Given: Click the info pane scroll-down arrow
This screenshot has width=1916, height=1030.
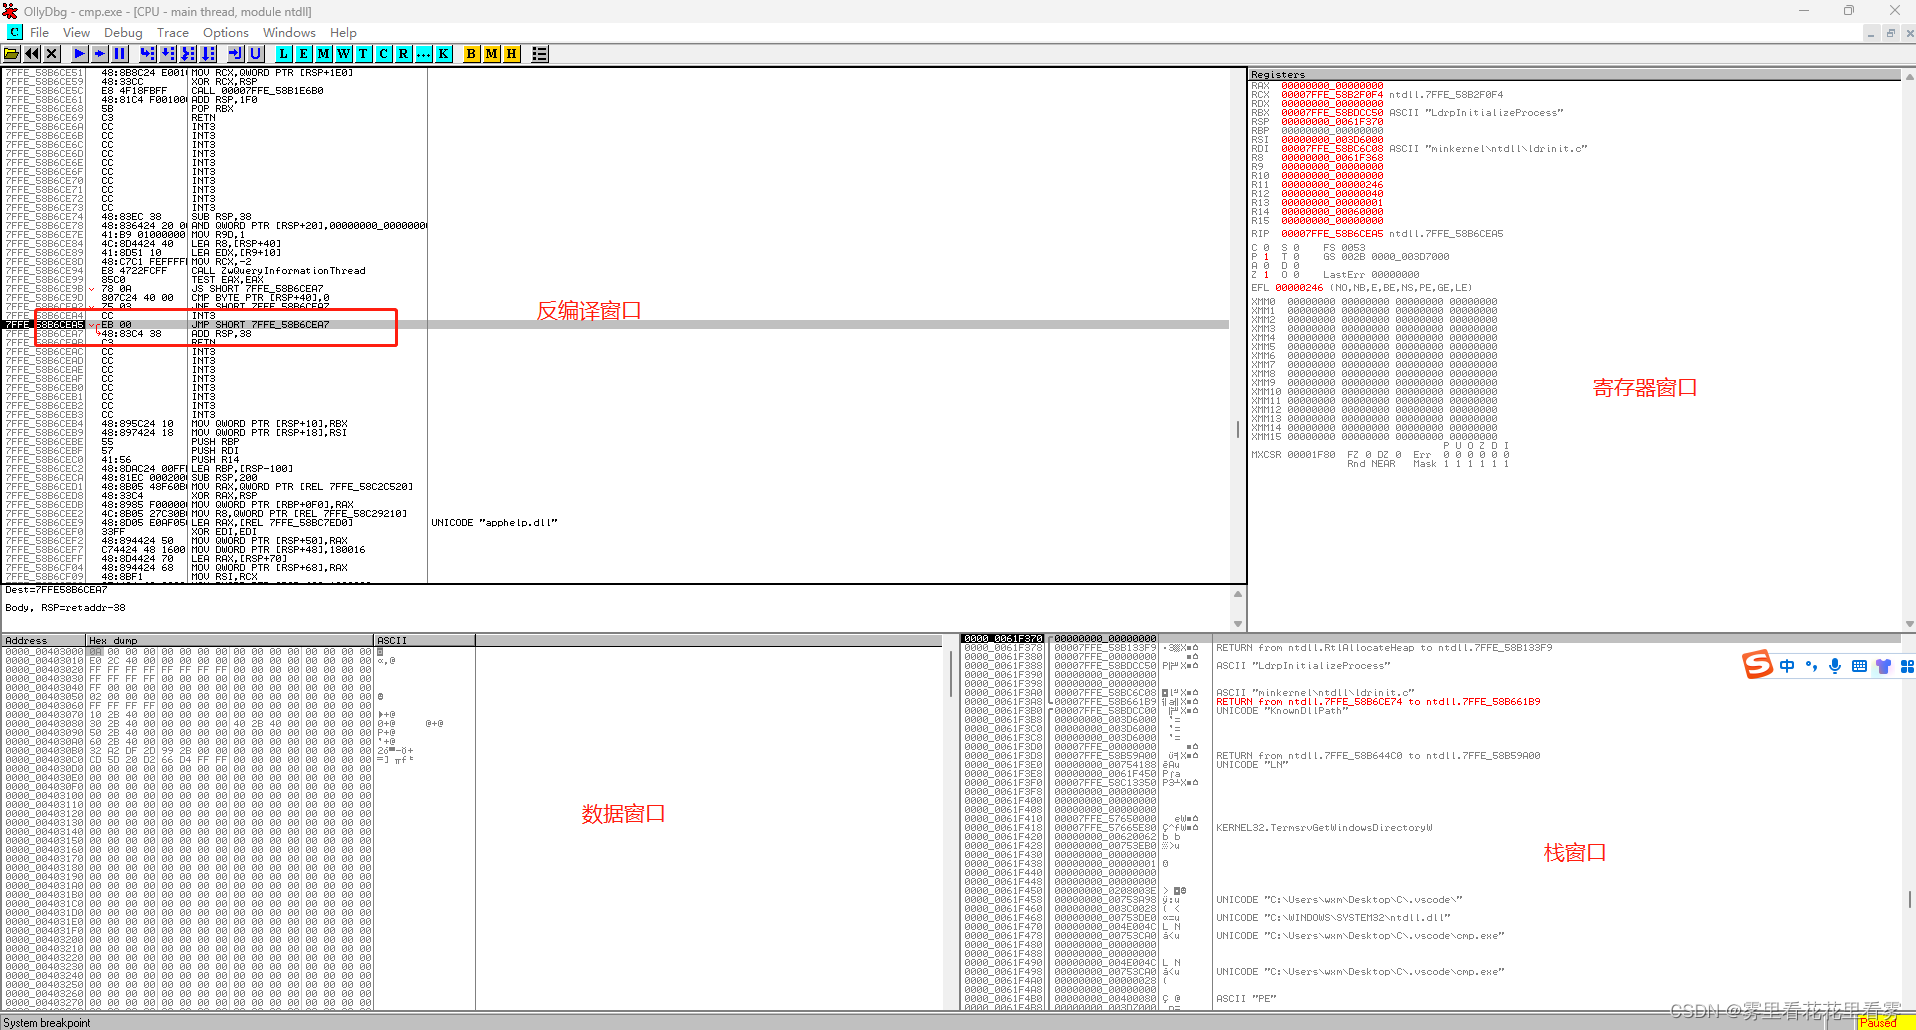Looking at the screenshot, I should point(1238,624).
